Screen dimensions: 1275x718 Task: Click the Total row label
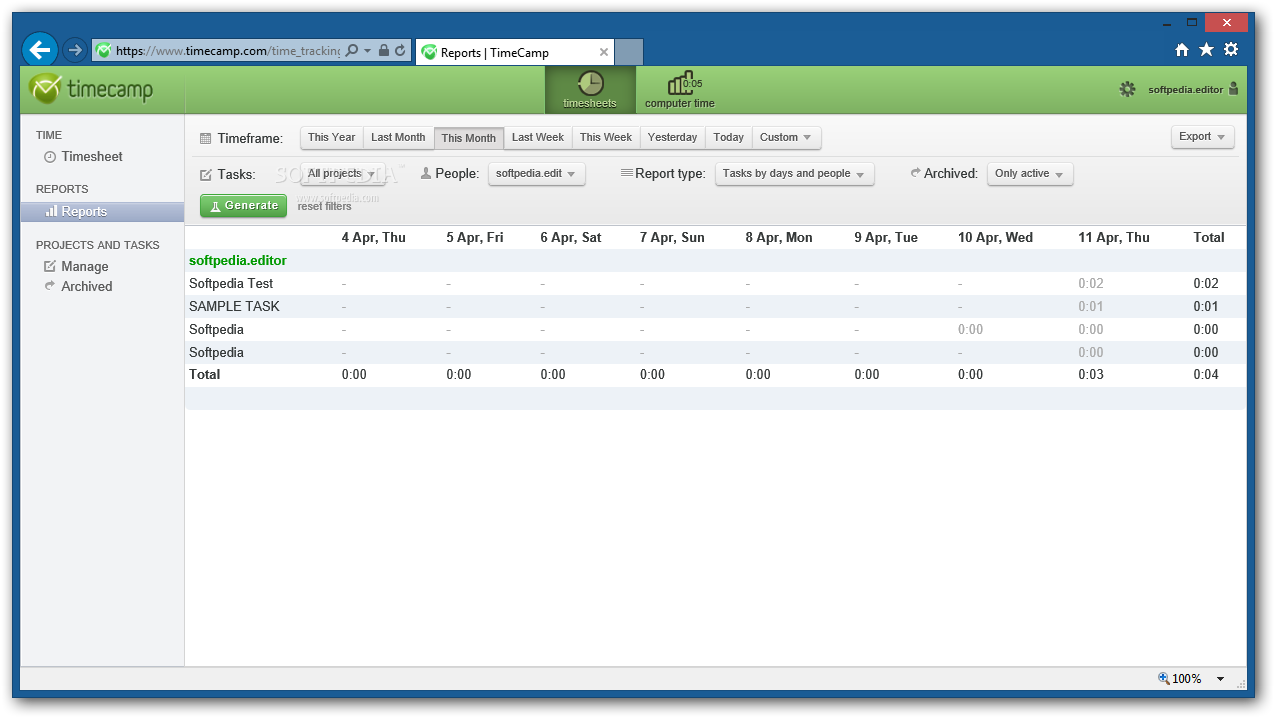205,375
